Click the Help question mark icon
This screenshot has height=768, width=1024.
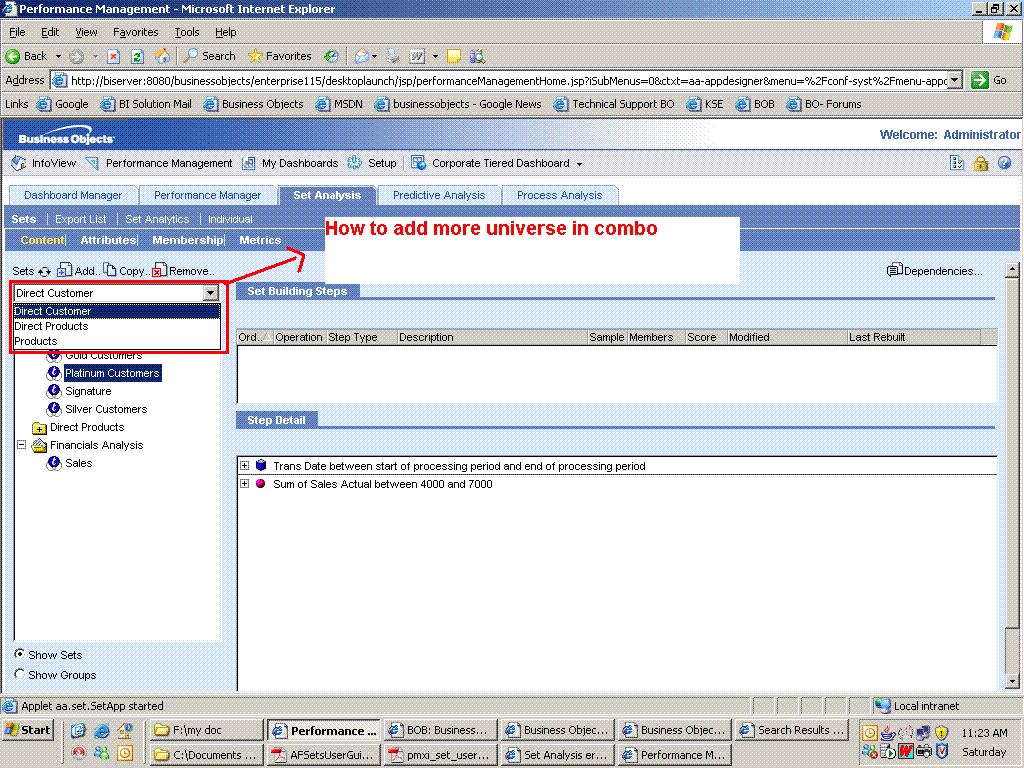click(1004, 163)
